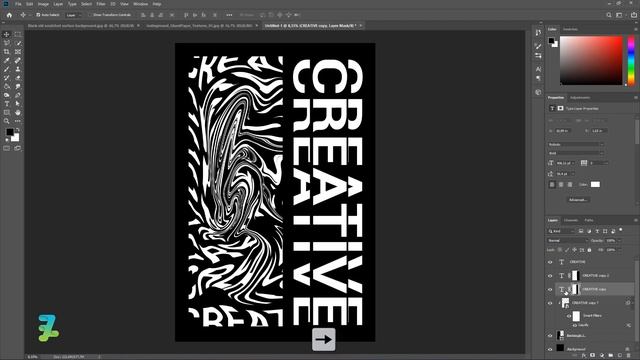The width and height of the screenshot is (640, 360).
Task: Toggle Smart Filters visibility eye
Action: coord(569,316)
